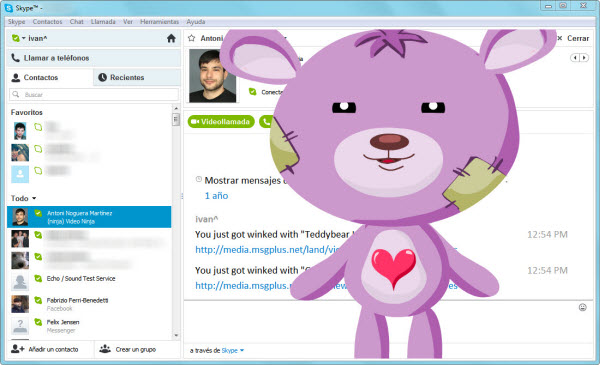Toggle favorite star next to Antoni

pyautogui.click(x=192, y=38)
